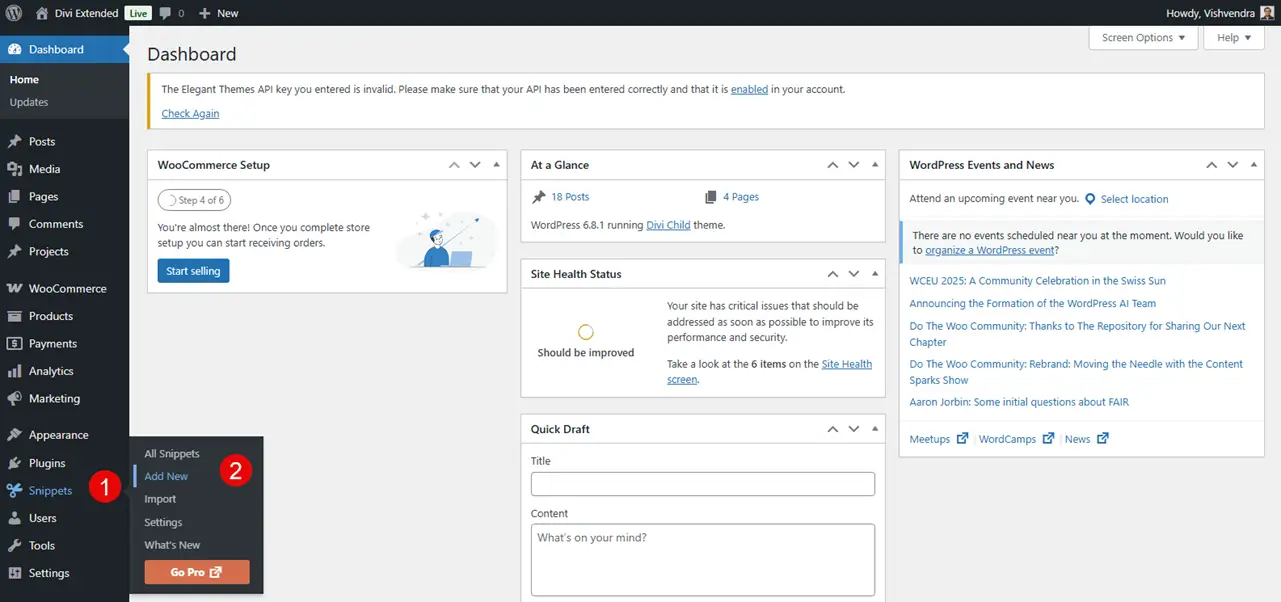The height and width of the screenshot is (602, 1281).
Task: Click the plus New icon in admin bar
Action: pyautogui.click(x=204, y=13)
